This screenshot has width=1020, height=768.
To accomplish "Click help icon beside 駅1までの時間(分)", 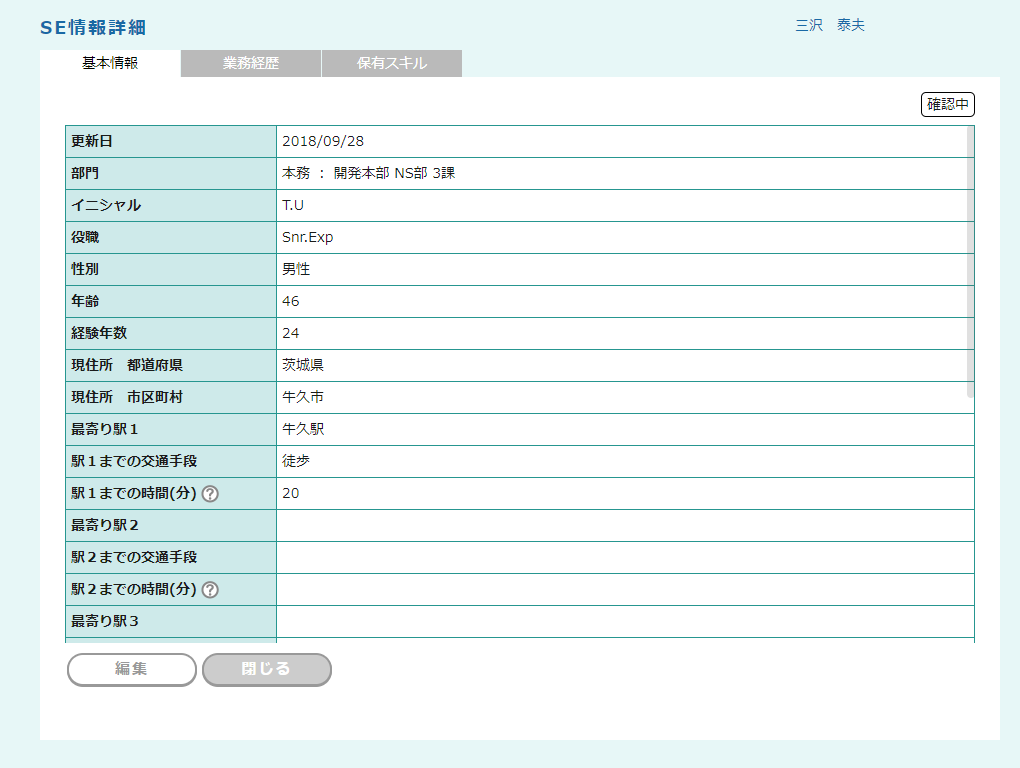I will click(x=210, y=494).
